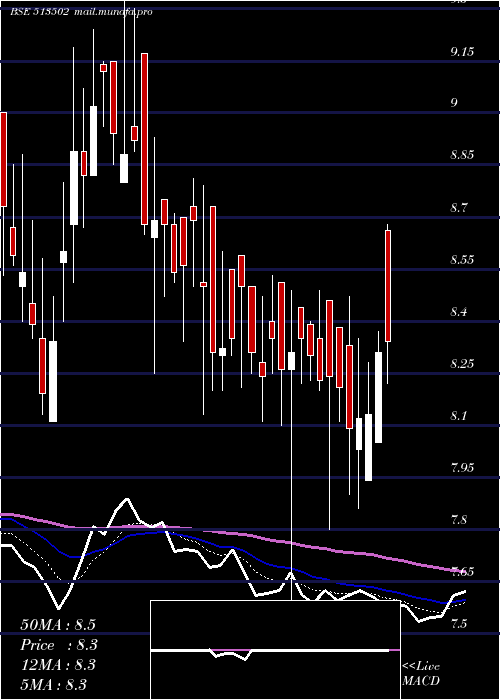Select the 9.15 price axis label
Screen dimensions: 500x700
click(x=462, y=52)
